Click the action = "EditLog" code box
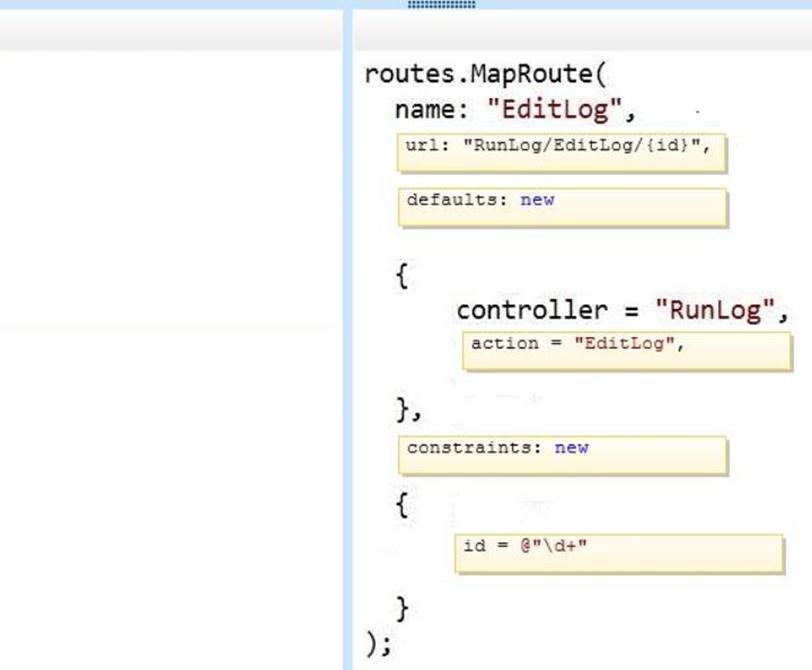812x670 pixels. tap(626, 351)
